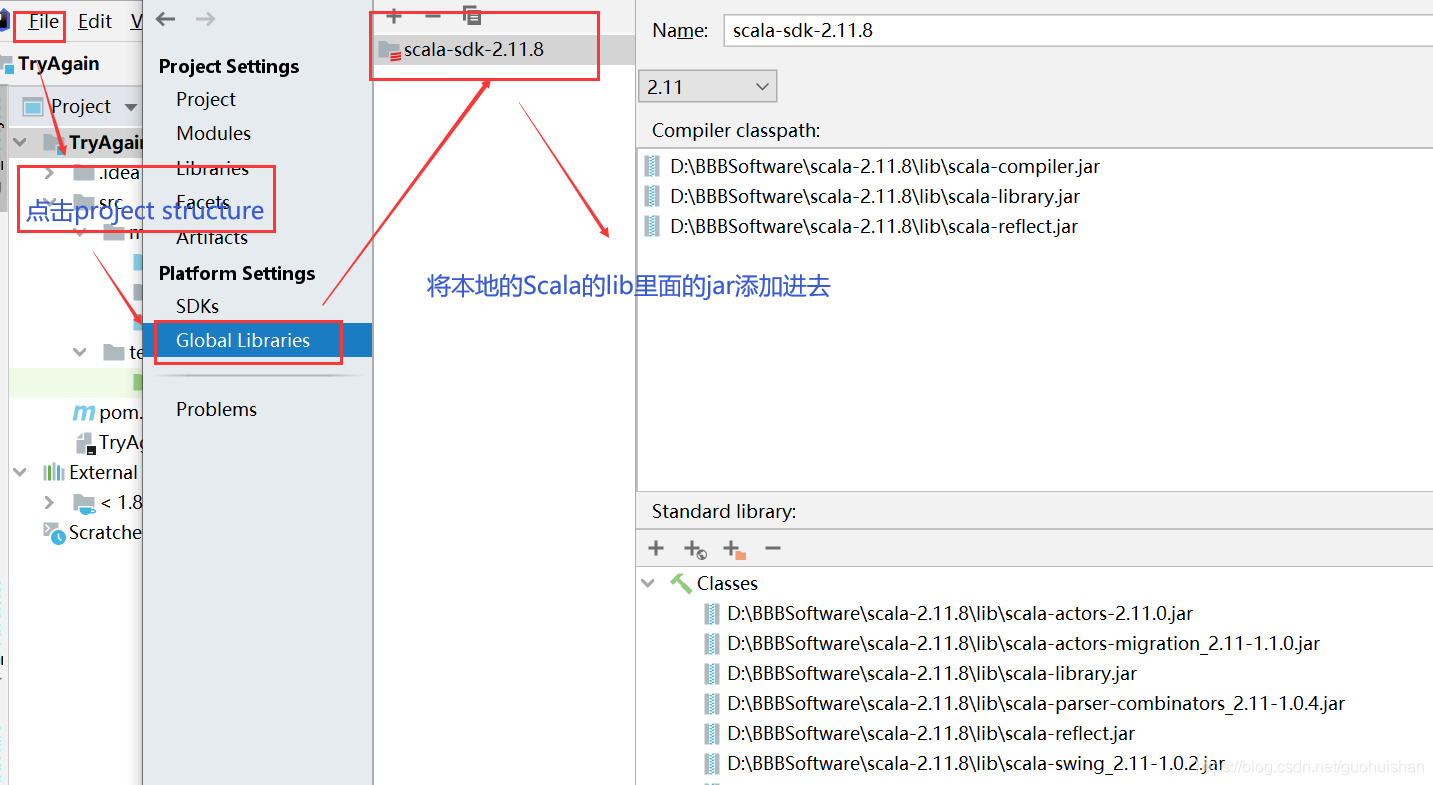Open the Edit menu
The height and width of the screenshot is (785, 1433).
tap(95, 21)
